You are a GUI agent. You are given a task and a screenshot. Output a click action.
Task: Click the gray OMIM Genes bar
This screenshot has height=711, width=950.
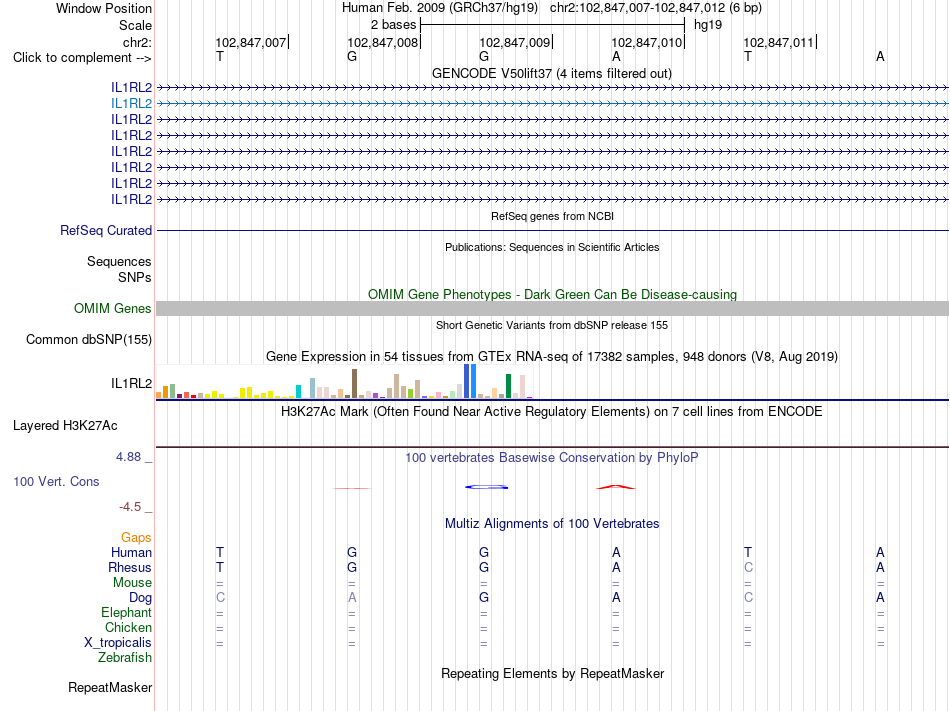click(x=552, y=308)
